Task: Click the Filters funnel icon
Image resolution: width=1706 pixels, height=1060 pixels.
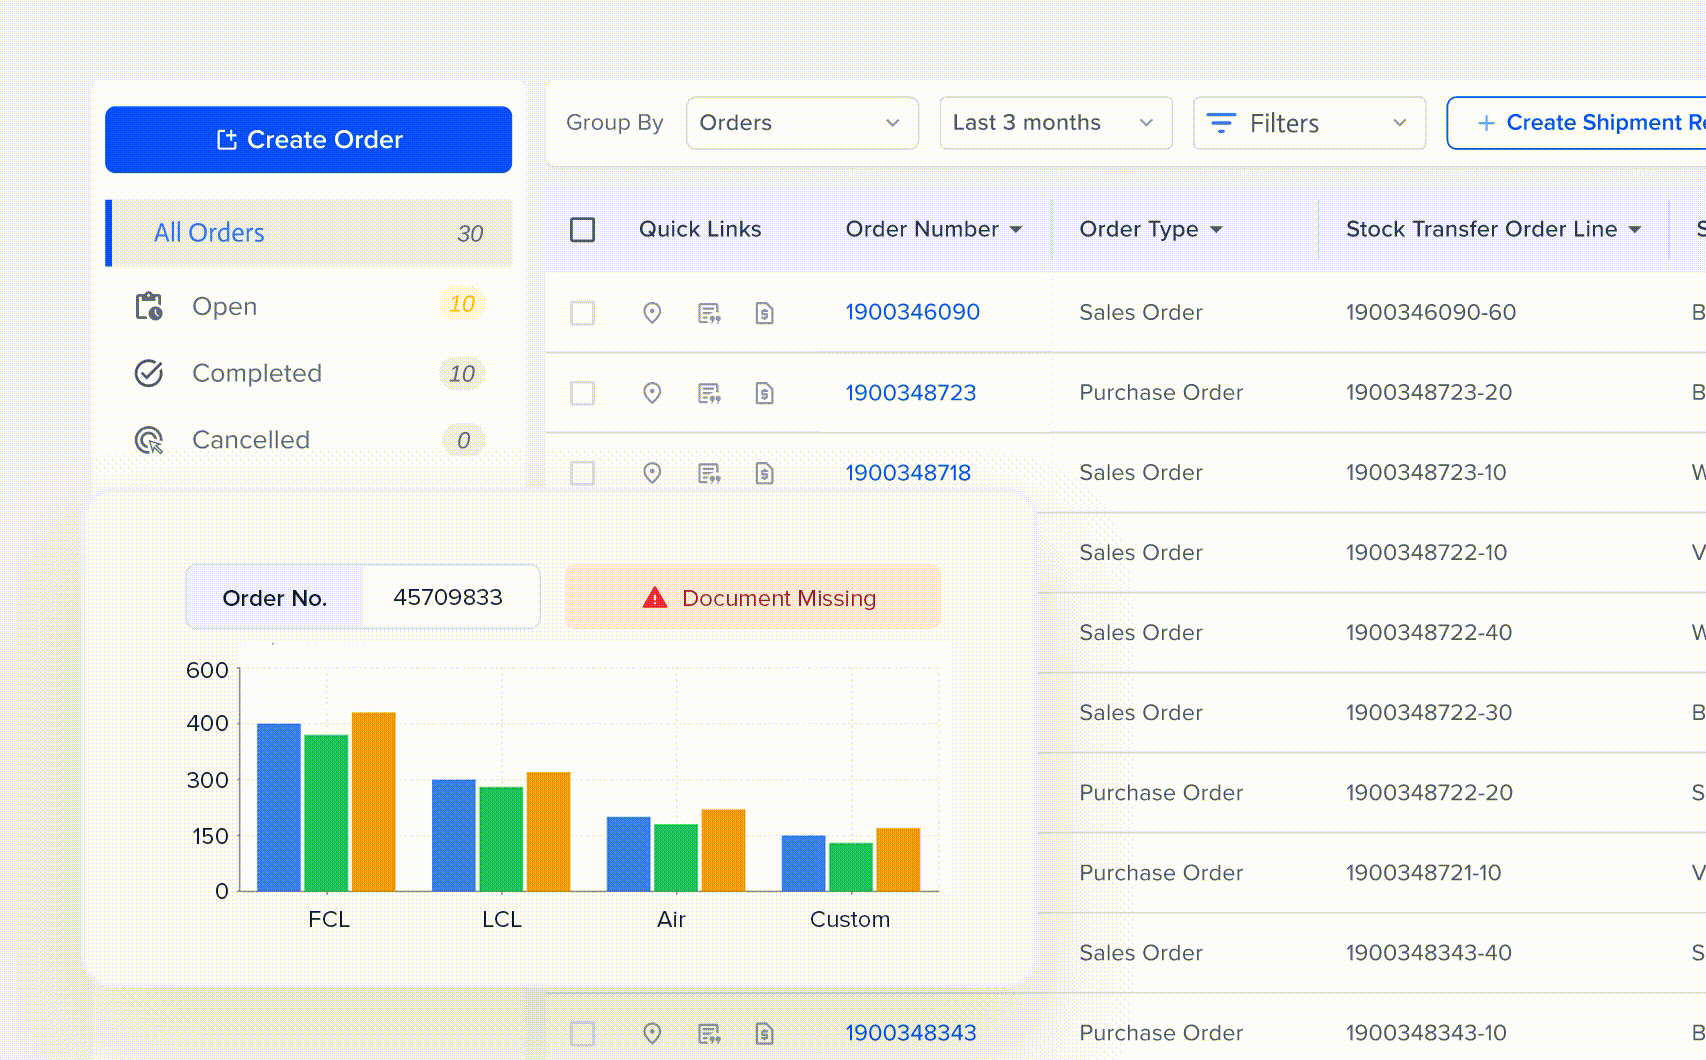Action: pos(1221,123)
